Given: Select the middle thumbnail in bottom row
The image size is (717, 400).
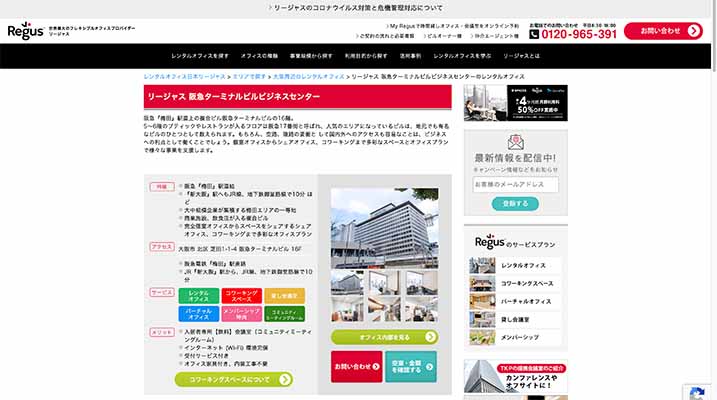Looking at the screenshot, I should pos(384,309).
